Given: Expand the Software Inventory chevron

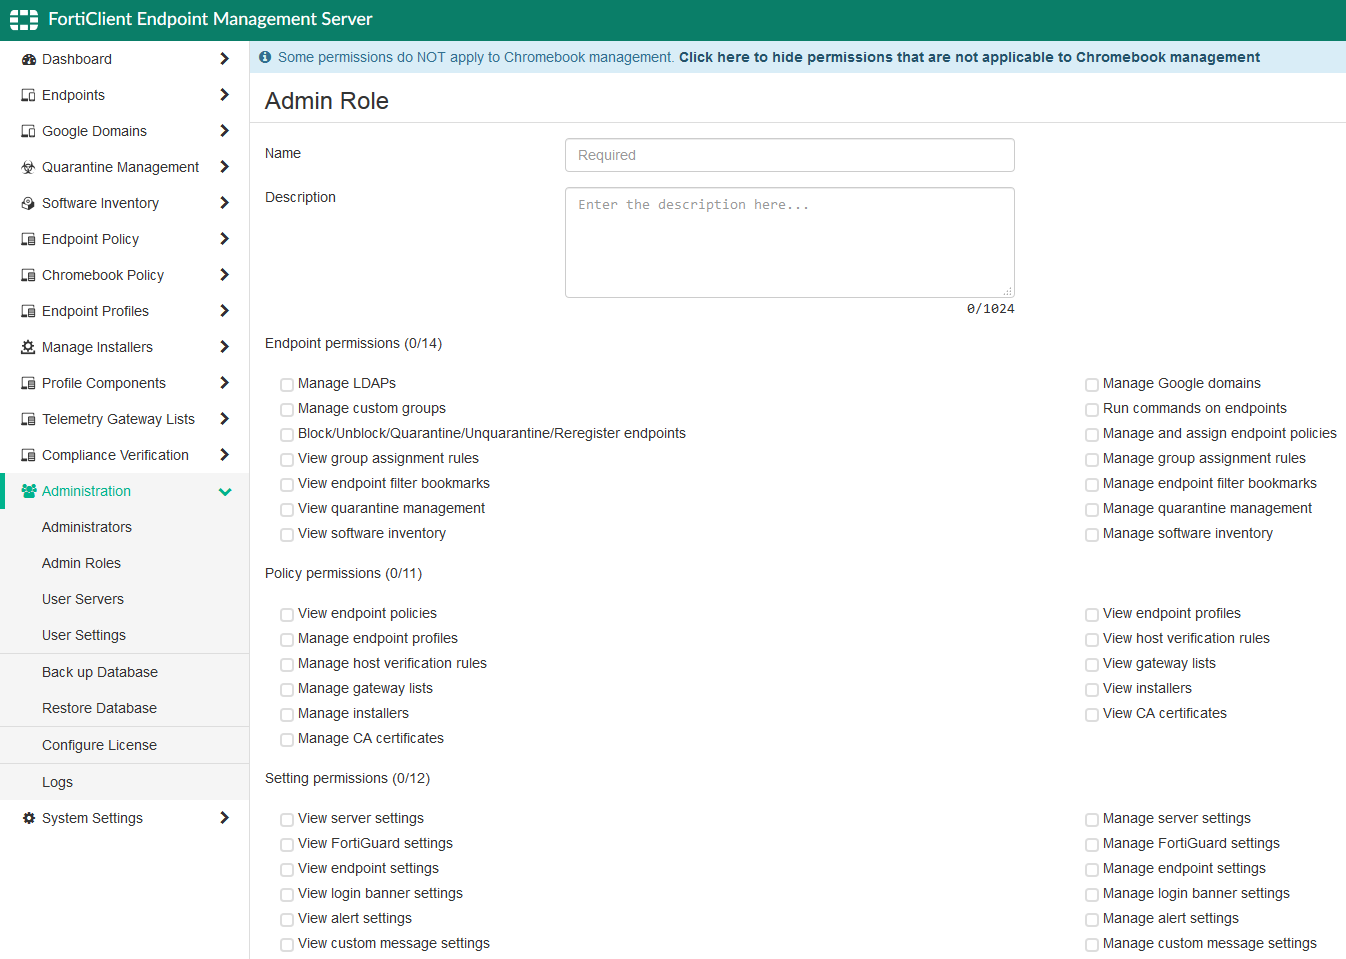Looking at the screenshot, I should (224, 203).
